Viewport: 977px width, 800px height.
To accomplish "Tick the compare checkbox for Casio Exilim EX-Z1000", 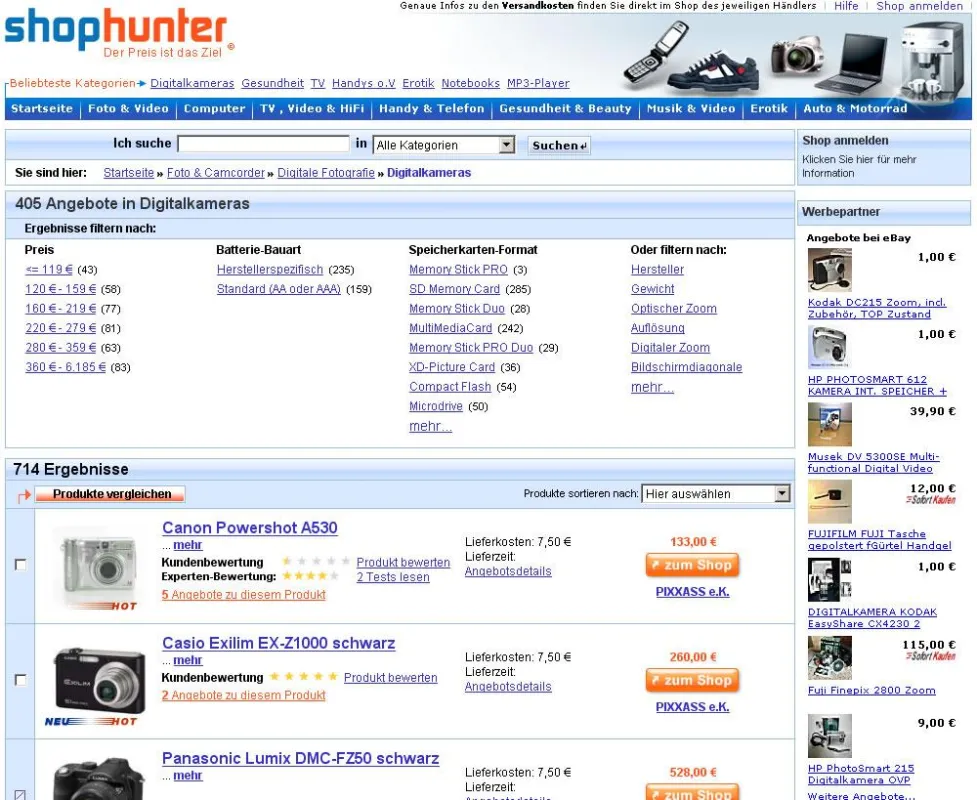I will pos(21,680).
